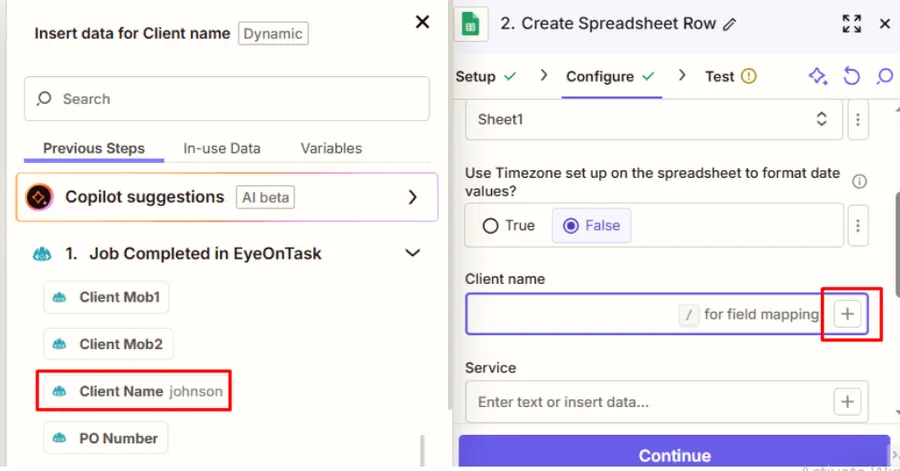Expand Copilot suggestions chevron arrow
Viewport: 900px width, 471px height.
pyautogui.click(x=413, y=197)
